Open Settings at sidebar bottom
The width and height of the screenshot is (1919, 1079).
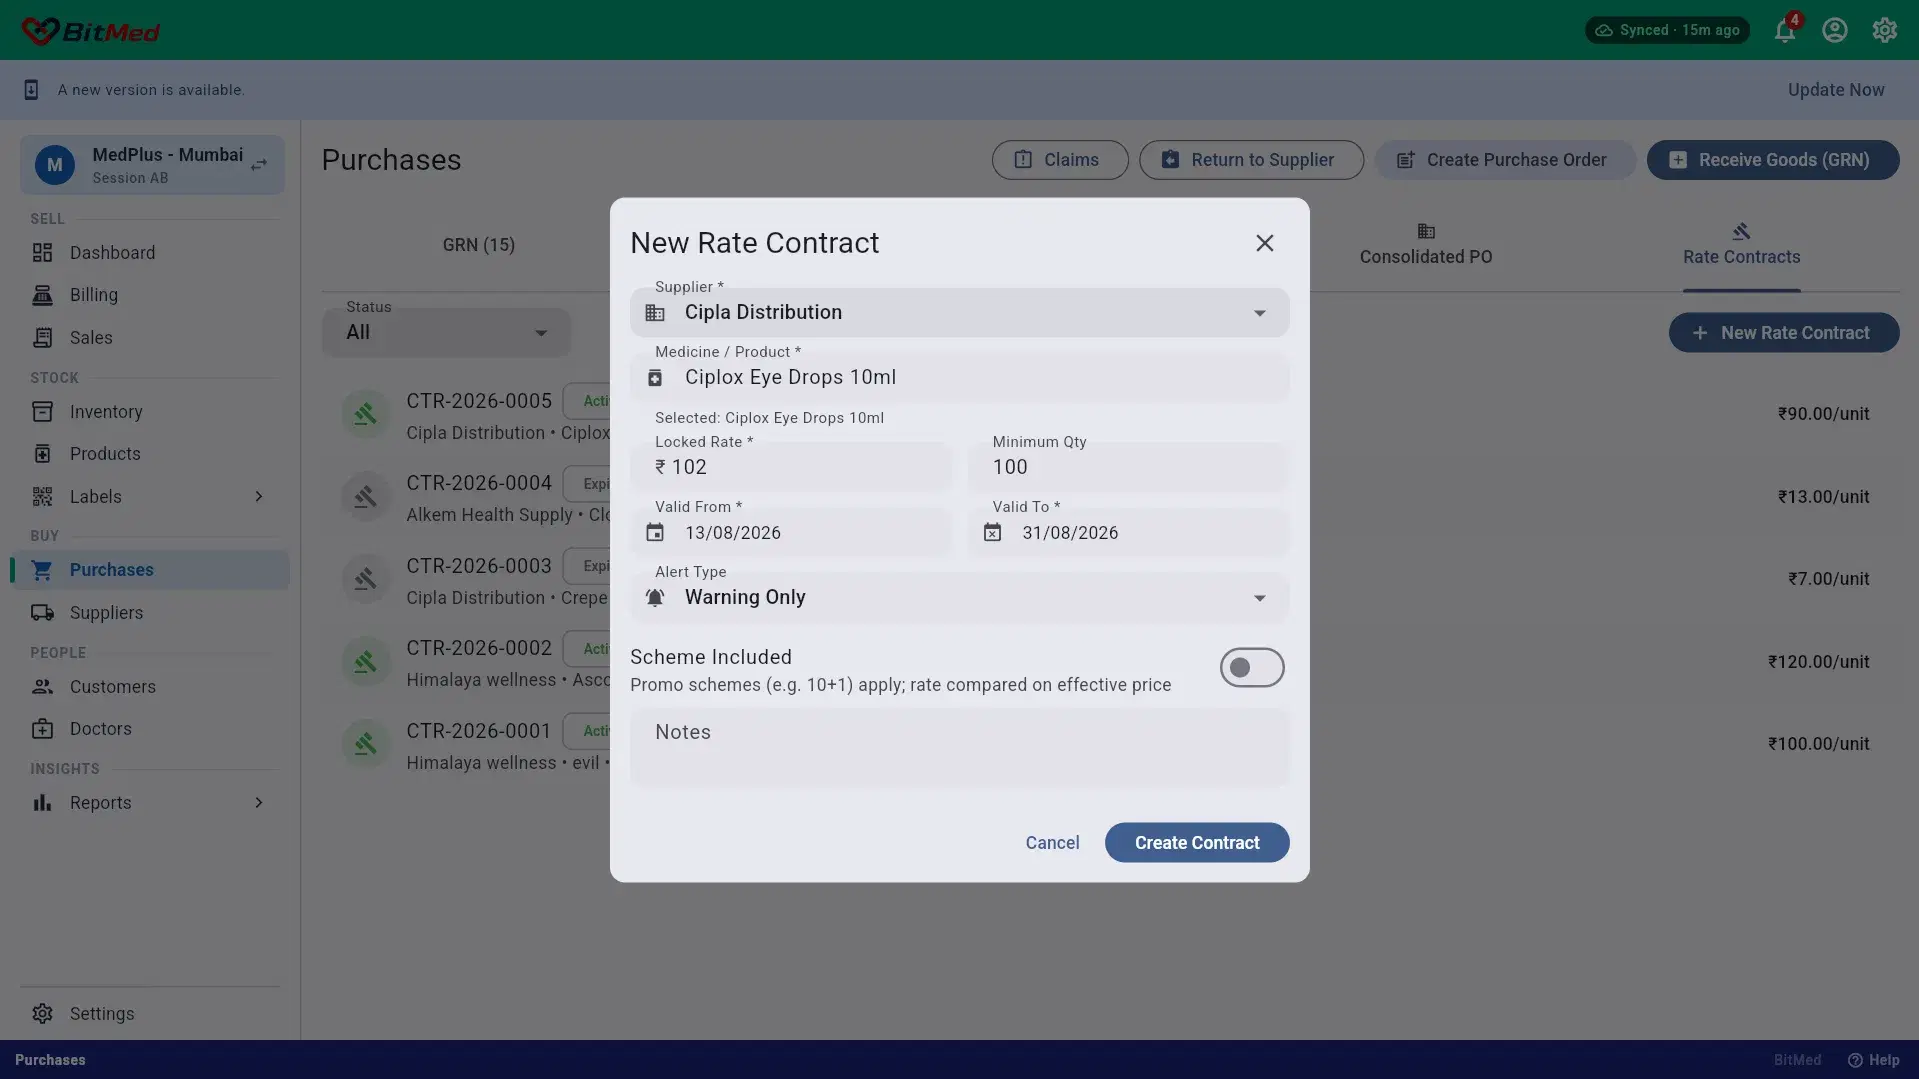tap(150, 1014)
